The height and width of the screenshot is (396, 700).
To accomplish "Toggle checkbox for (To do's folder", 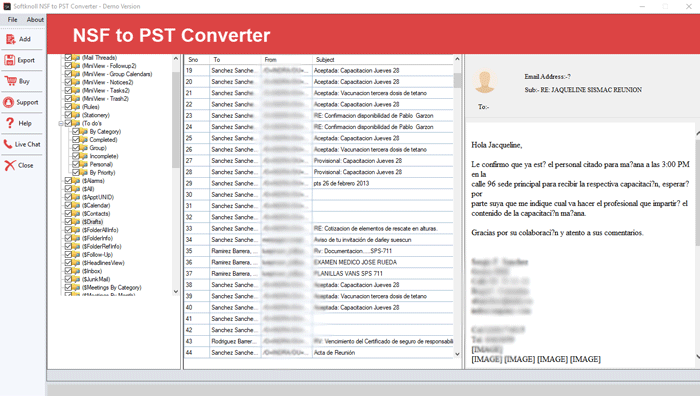I will click(x=68, y=123).
